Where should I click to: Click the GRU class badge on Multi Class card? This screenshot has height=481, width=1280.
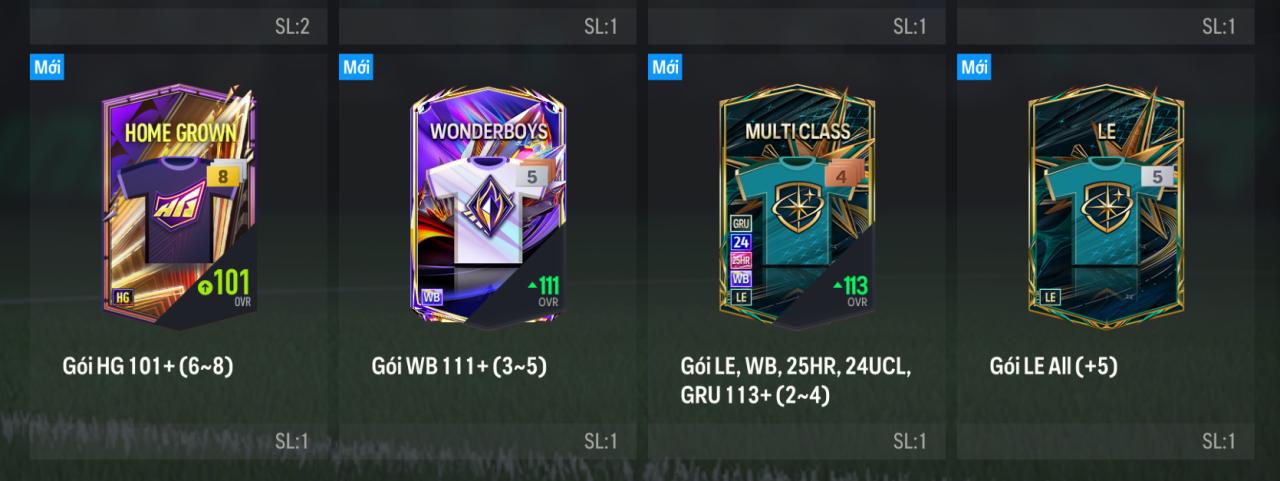coord(741,224)
